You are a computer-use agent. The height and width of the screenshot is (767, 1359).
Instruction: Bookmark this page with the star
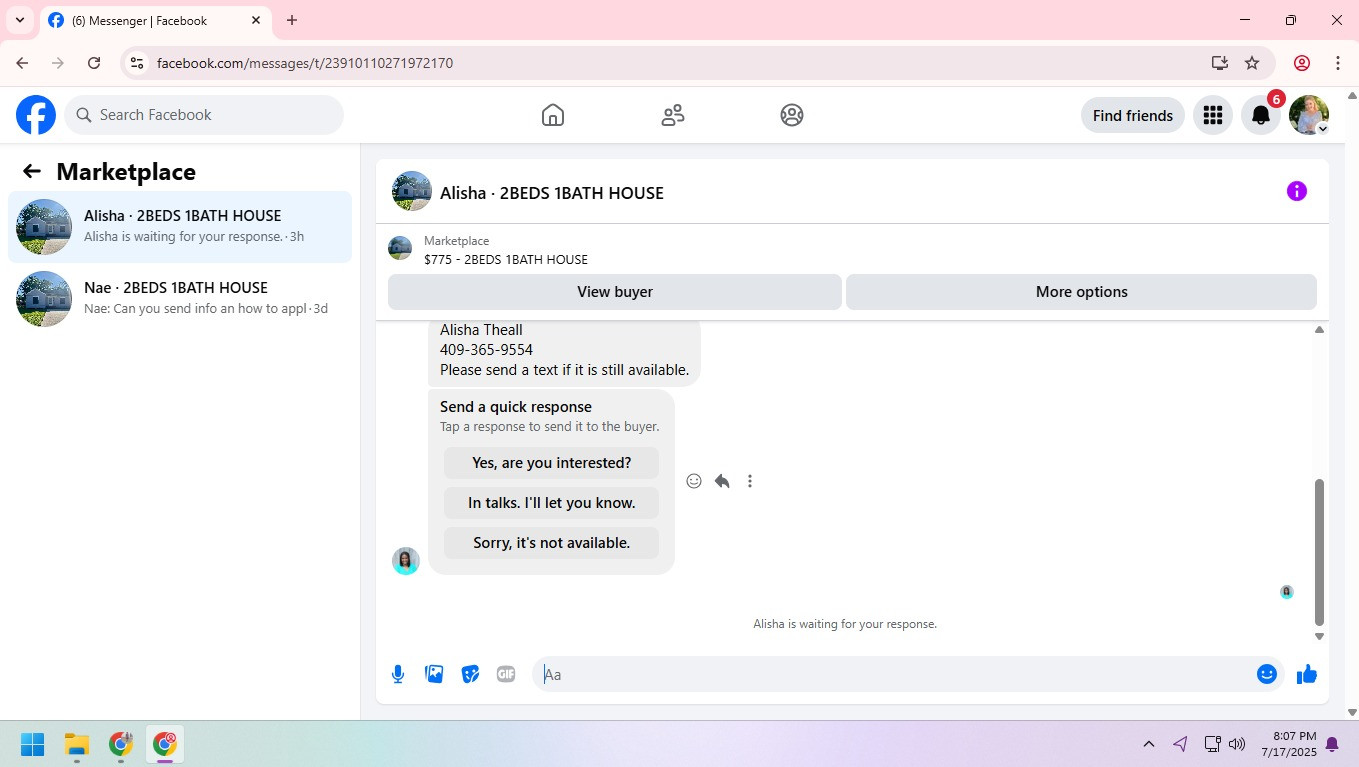pos(1252,63)
